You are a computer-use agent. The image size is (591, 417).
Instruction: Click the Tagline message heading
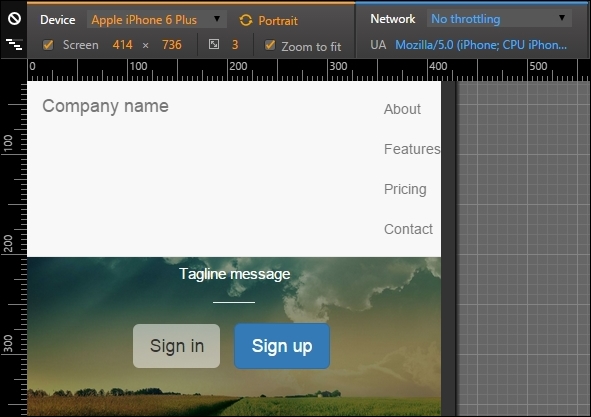pyautogui.click(x=234, y=274)
